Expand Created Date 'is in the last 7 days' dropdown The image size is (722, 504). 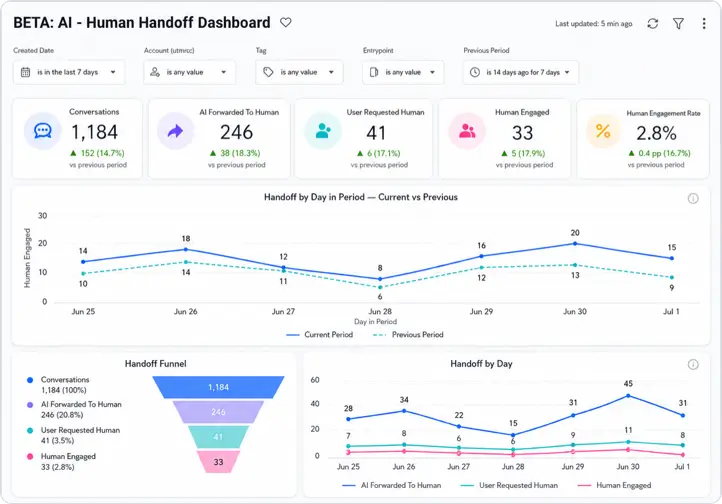pos(69,72)
